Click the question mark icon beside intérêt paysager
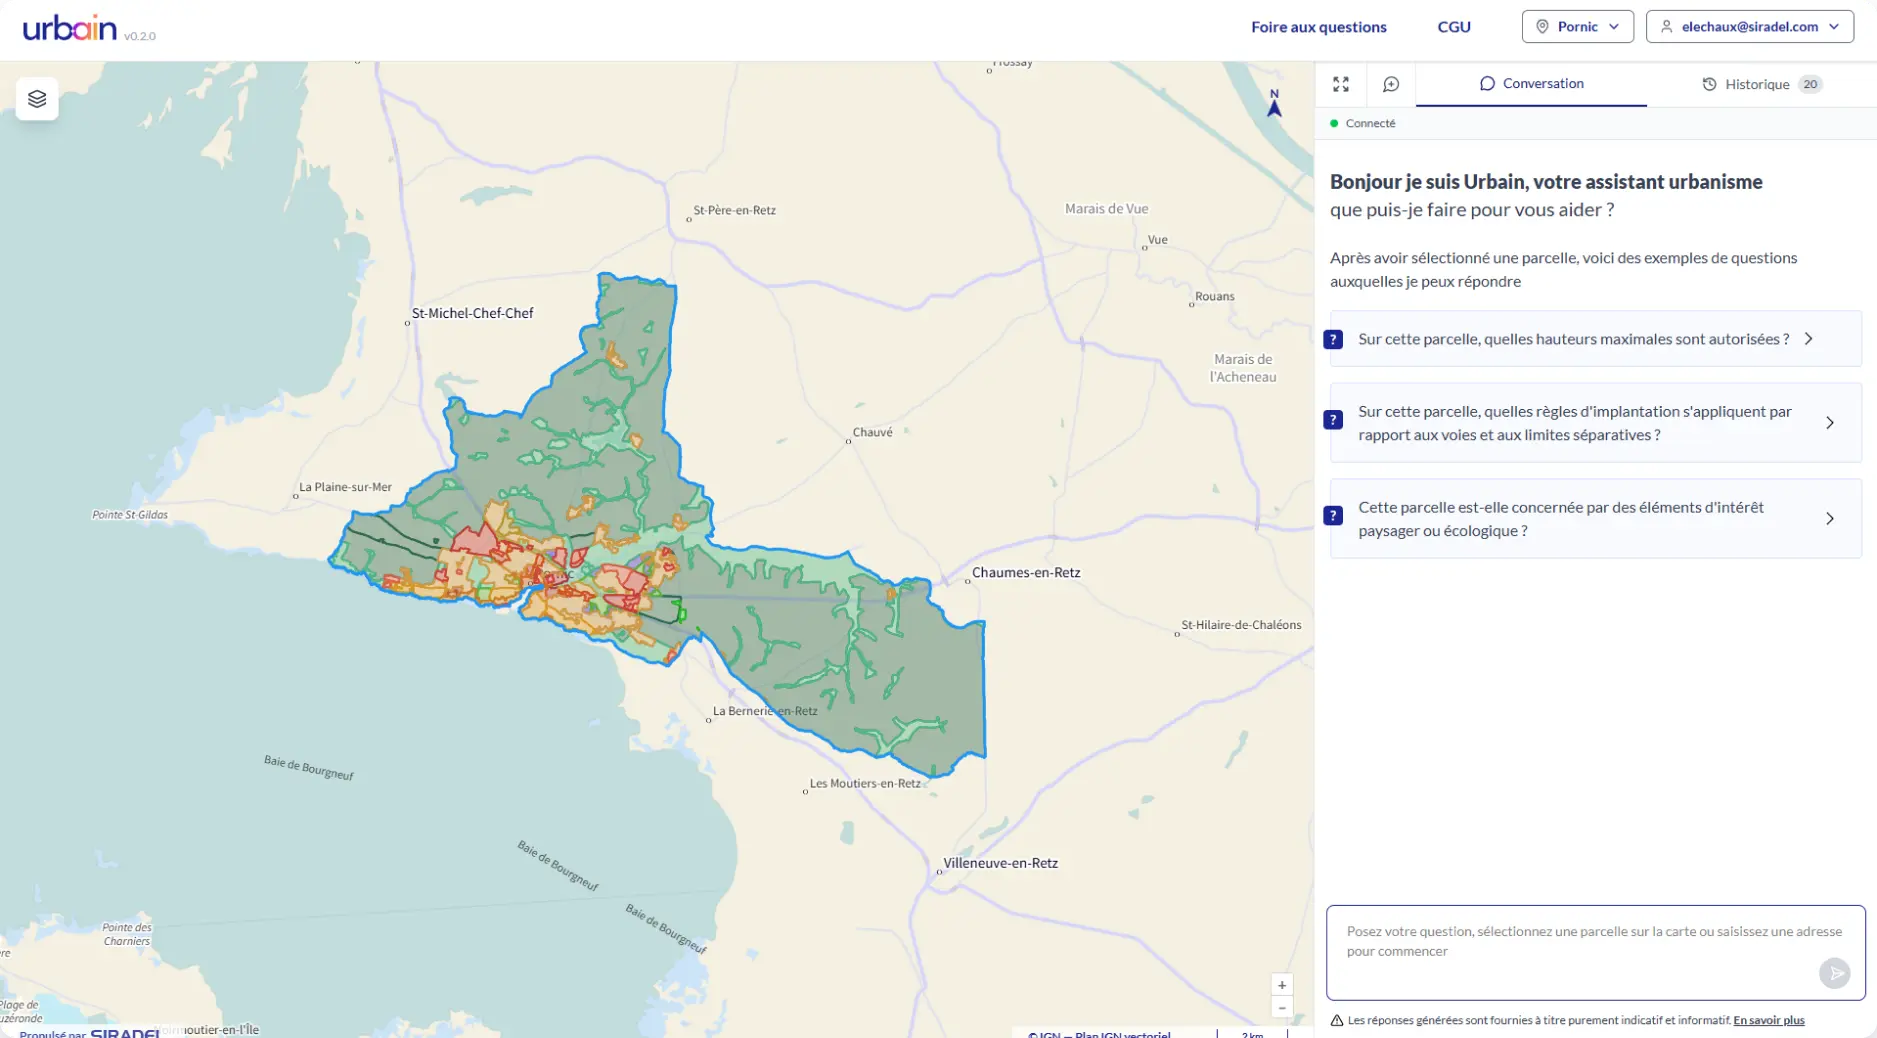Image resolution: width=1877 pixels, height=1038 pixels. (1333, 516)
